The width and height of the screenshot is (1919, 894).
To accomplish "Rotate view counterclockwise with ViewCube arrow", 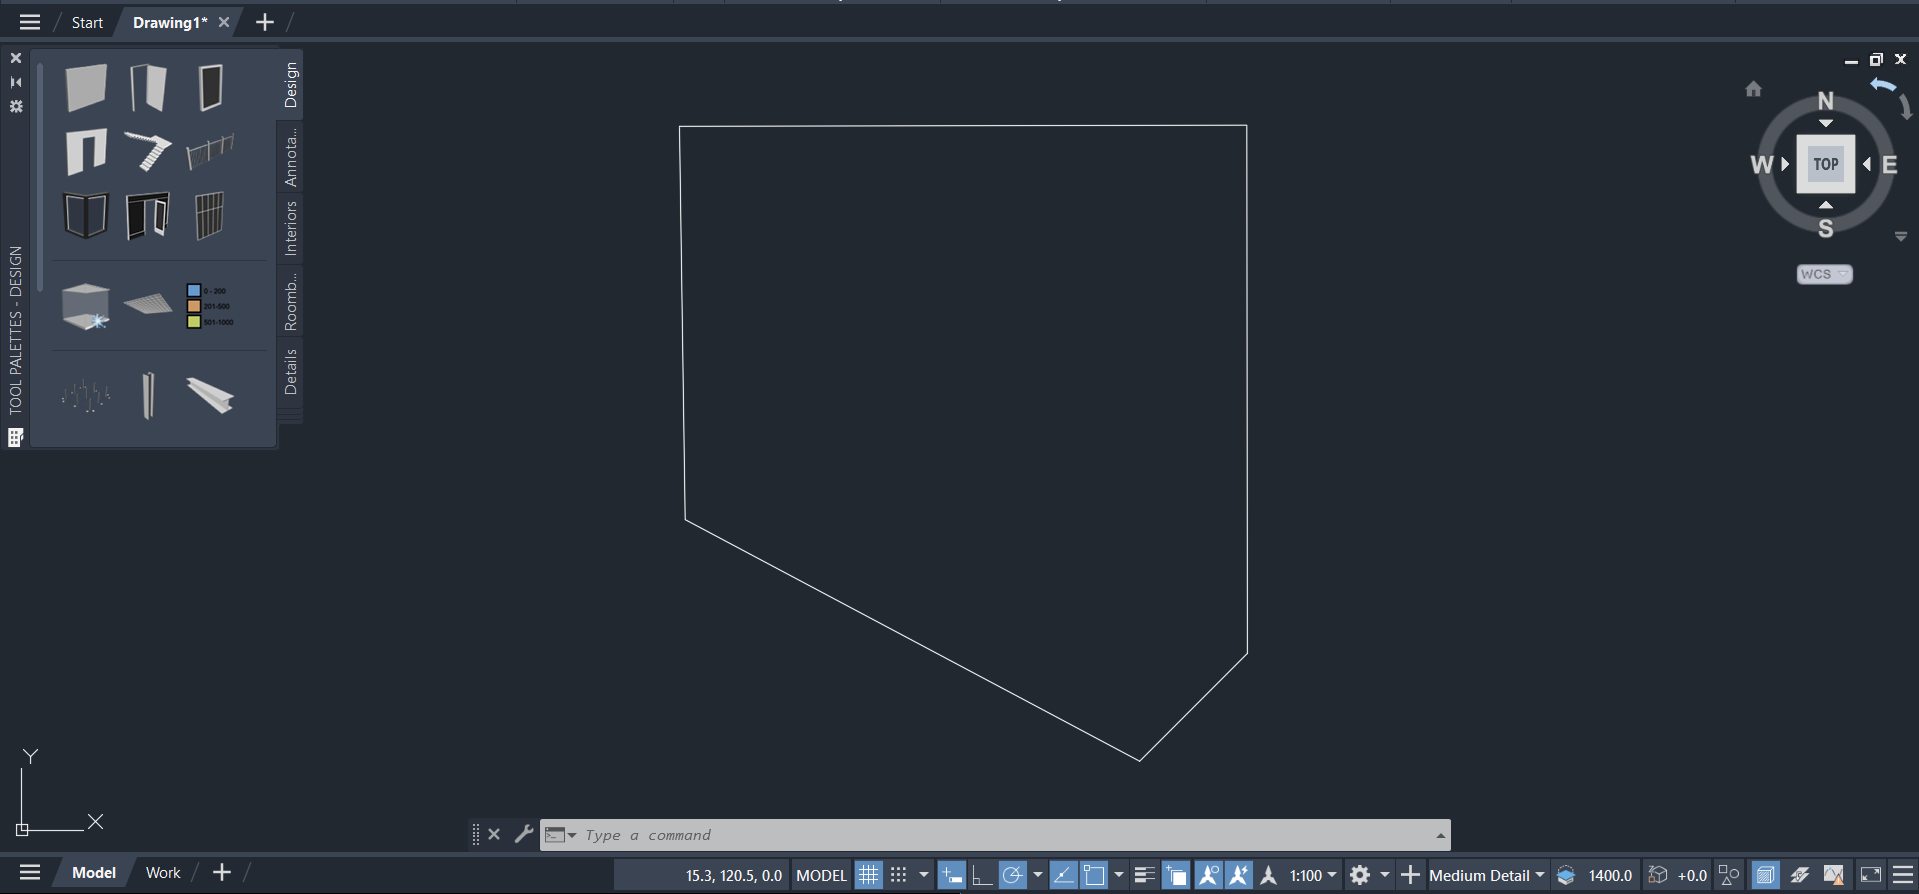I will 1884,85.
